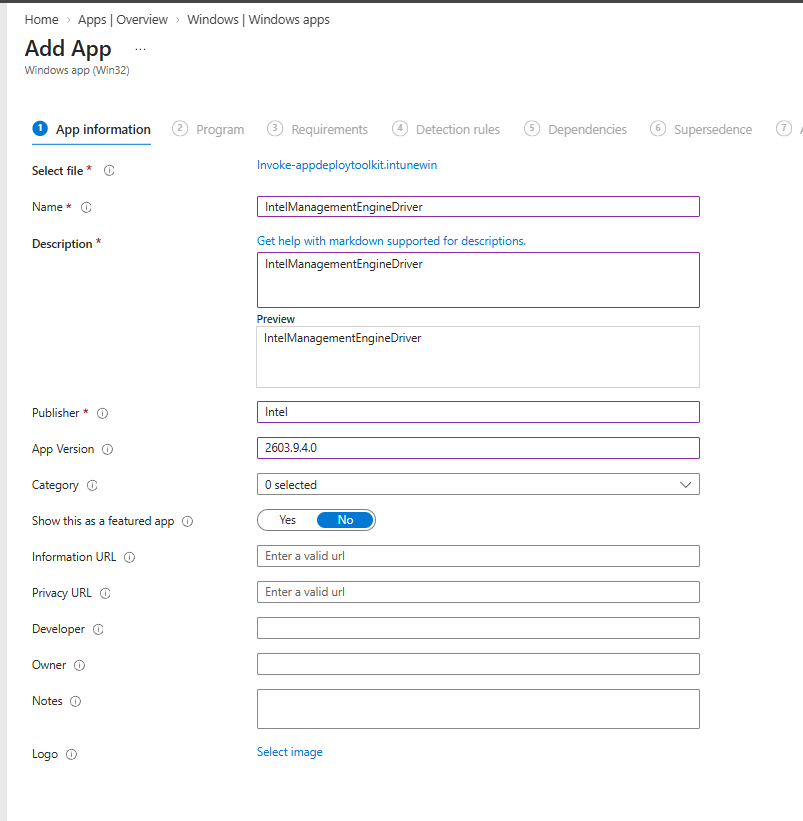The height and width of the screenshot is (821, 803).
Task: Click the App Version field
Action: pyautogui.click(x=478, y=448)
